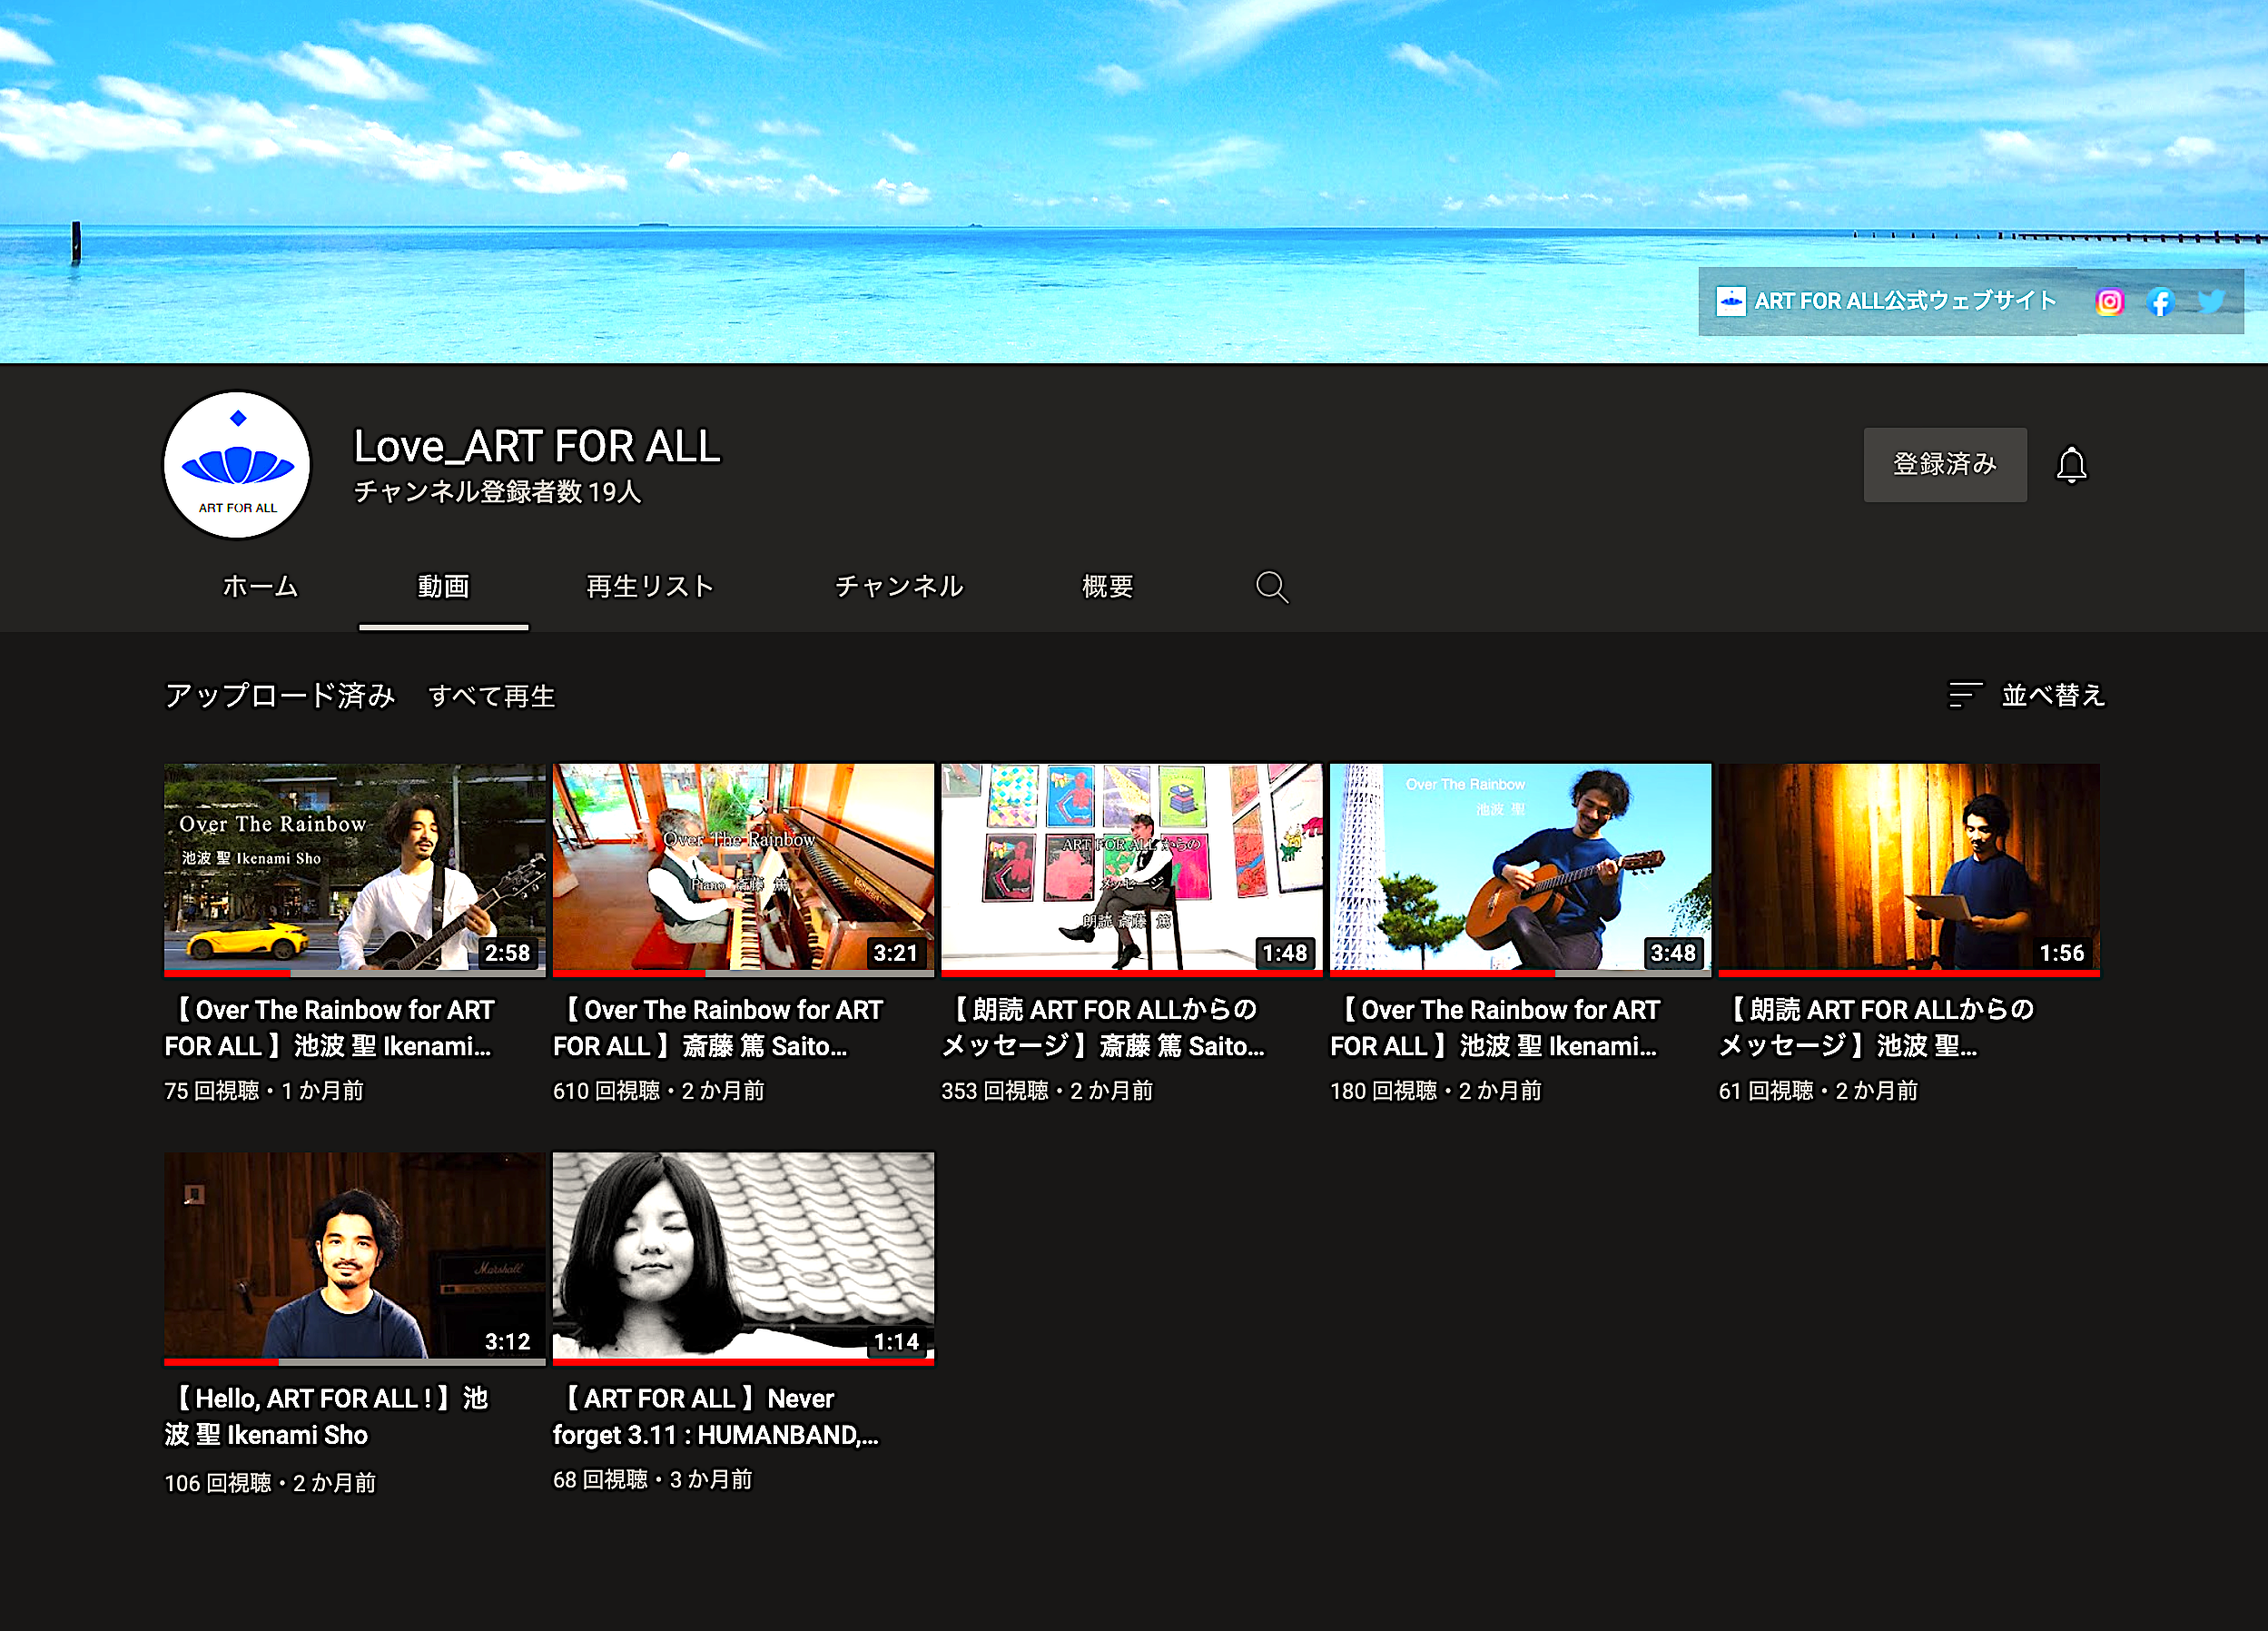This screenshot has width=2268, height=1631.
Task: Switch to the ホーム tab
Action: coord(260,586)
